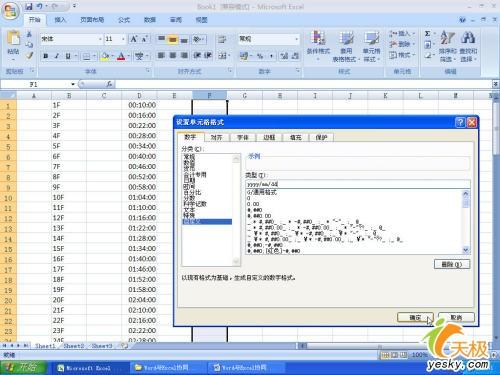
Task: Click the format list scroll down arrow
Action: click(466, 250)
